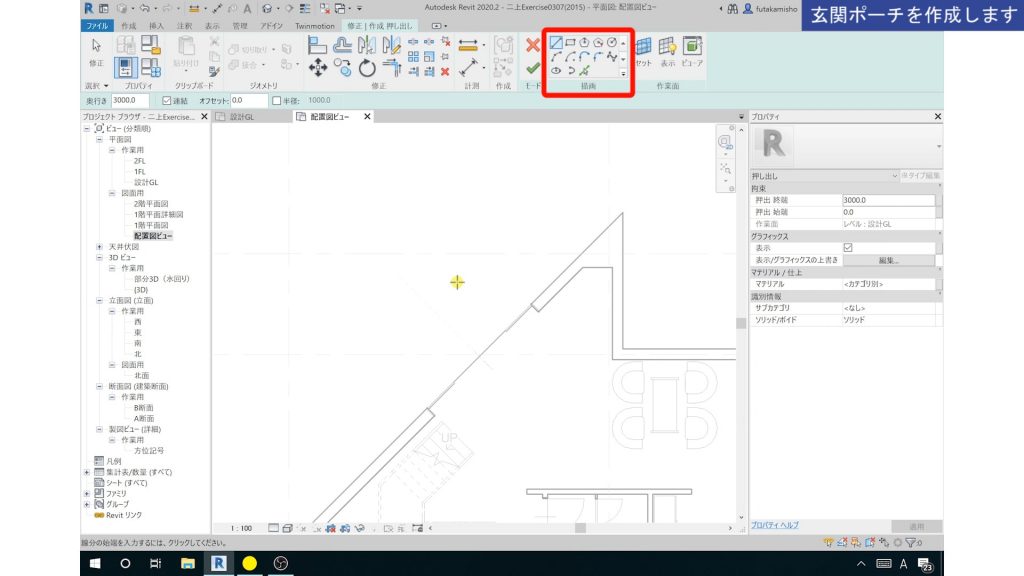Toggle the 表示 checkbox under グラフィックス

[848, 248]
